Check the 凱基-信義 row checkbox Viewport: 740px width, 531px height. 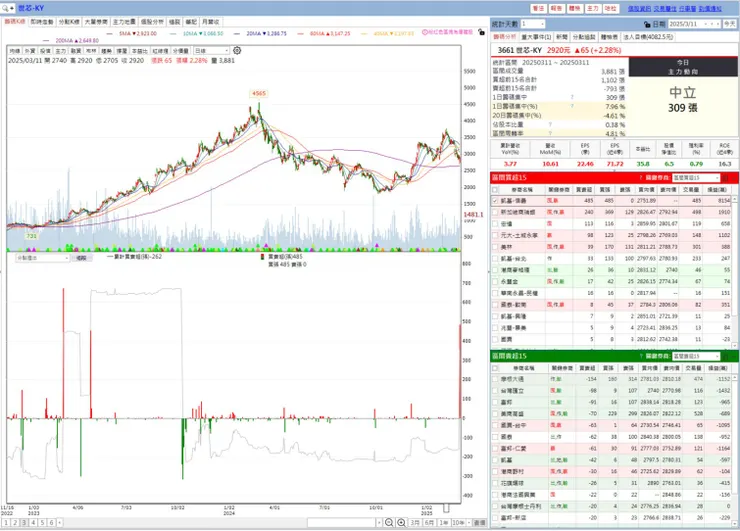click(x=495, y=201)
